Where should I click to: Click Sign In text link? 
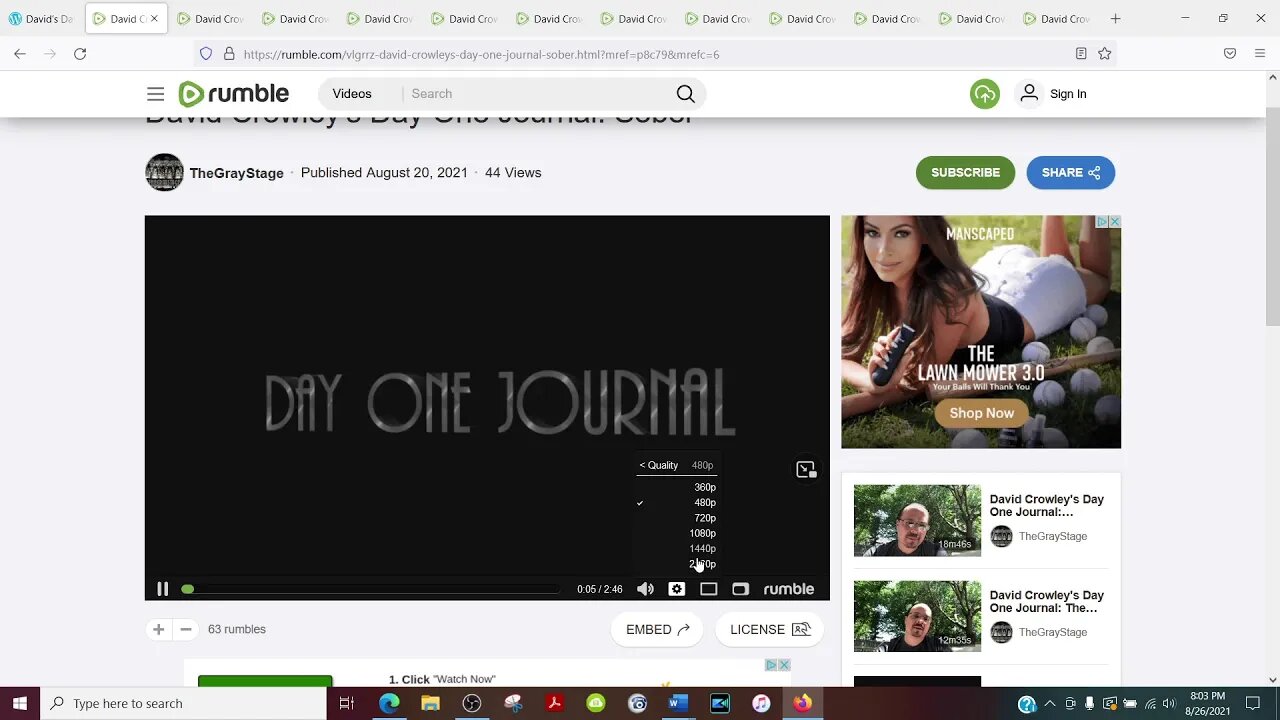click(1068, 94)
